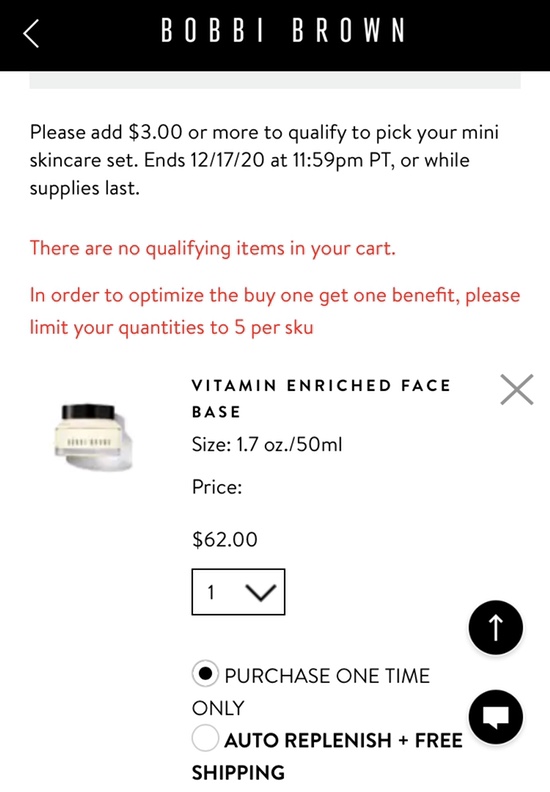Image resolution: width=550 pixels, height=792 pixels.
Task: Remove Vitamin Enriched Face Base from cart
Action: point(517,389)
